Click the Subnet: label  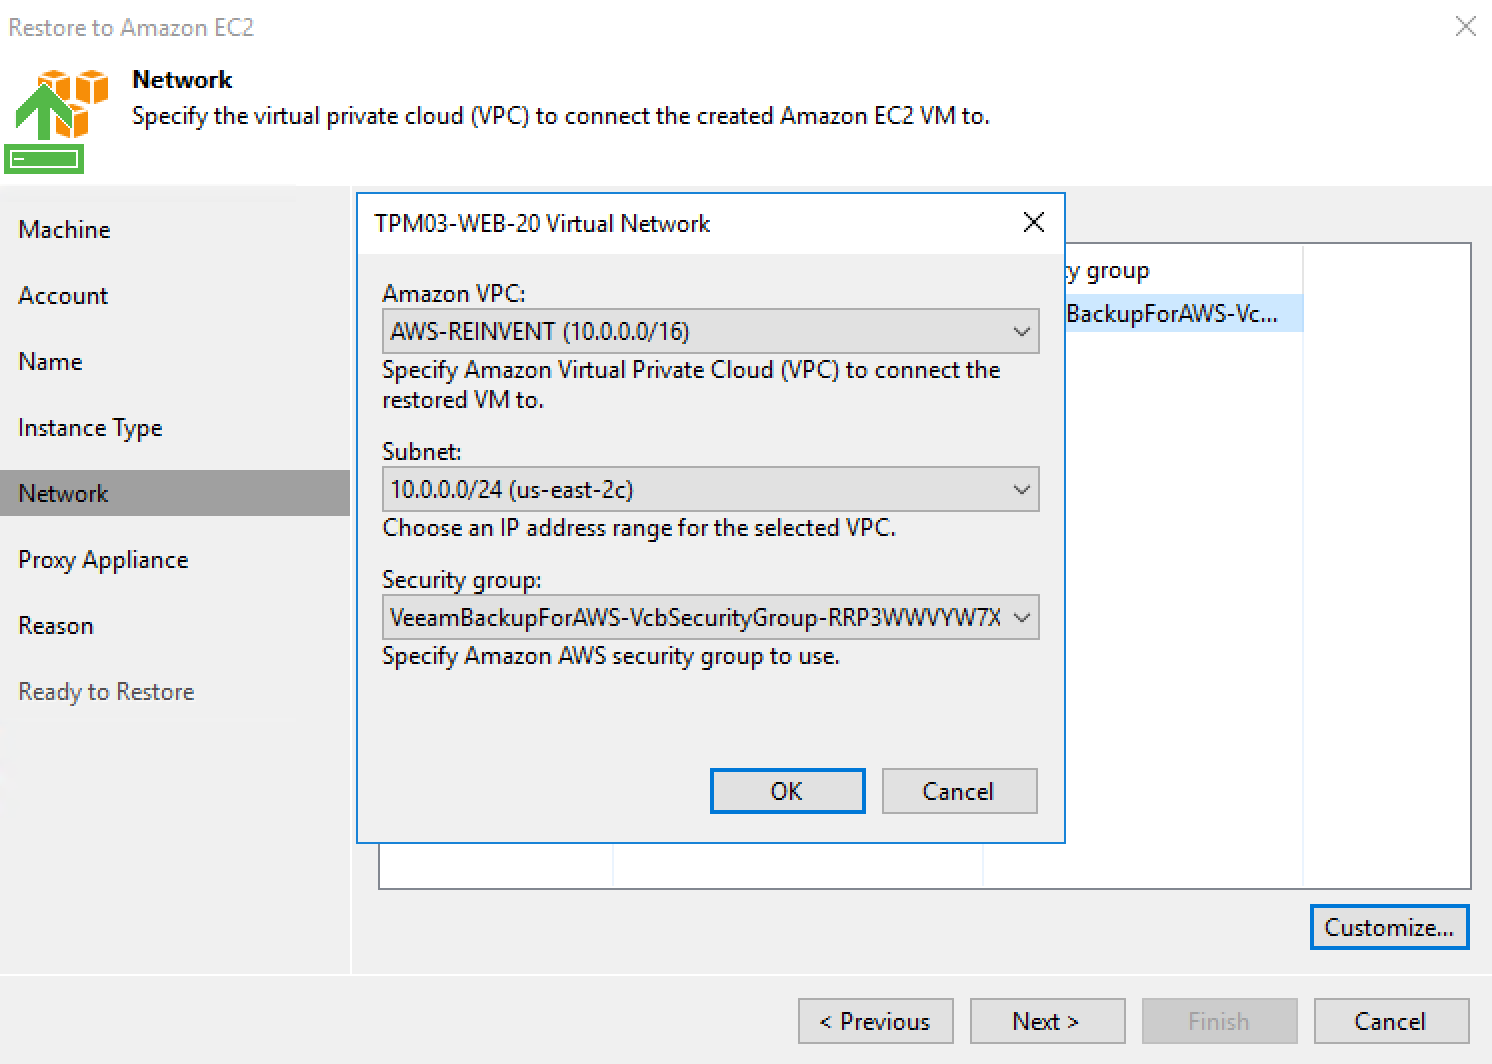point(422,451)
